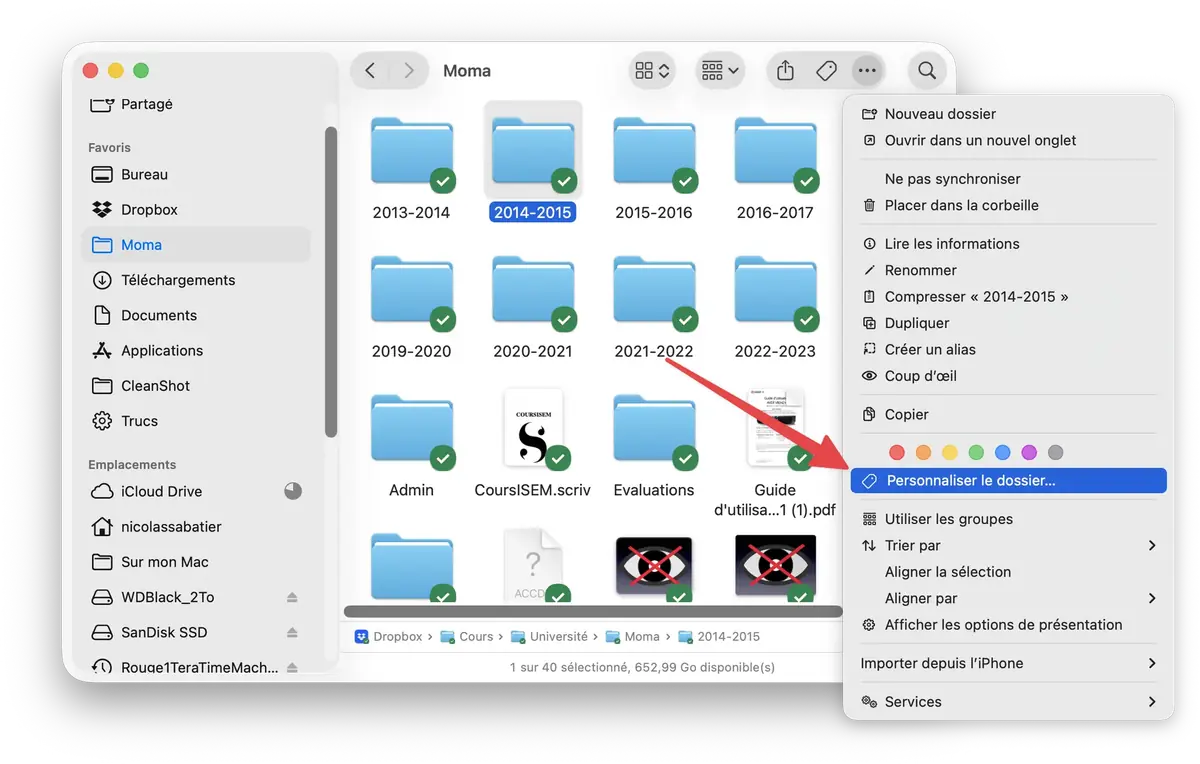Click the back navigation arrow
The image size is (1200, 764).
point(369,70)
